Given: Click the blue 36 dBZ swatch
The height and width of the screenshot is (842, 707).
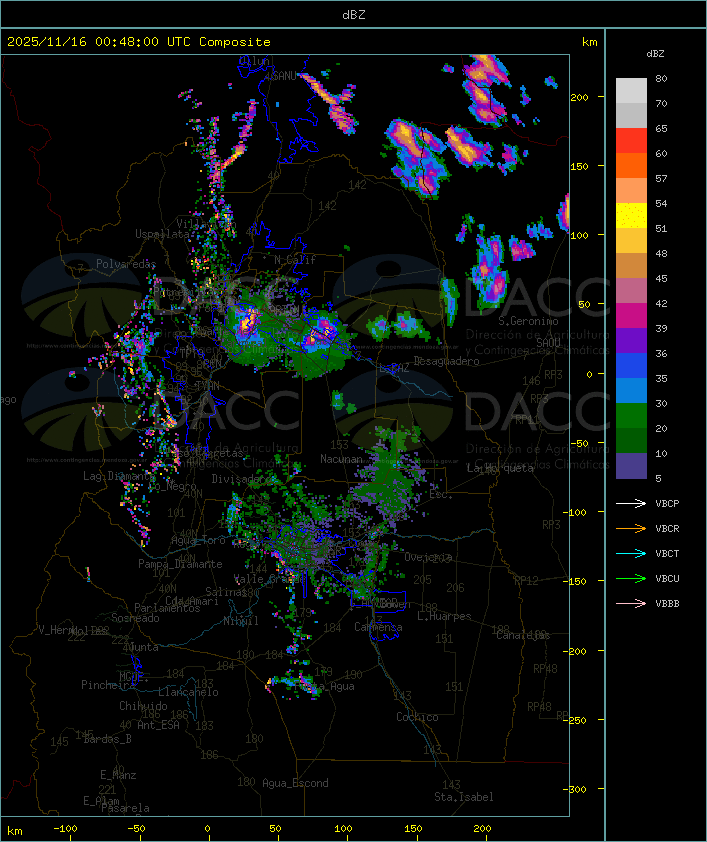Looking at the screenshot, I should [x=631, y=366].
